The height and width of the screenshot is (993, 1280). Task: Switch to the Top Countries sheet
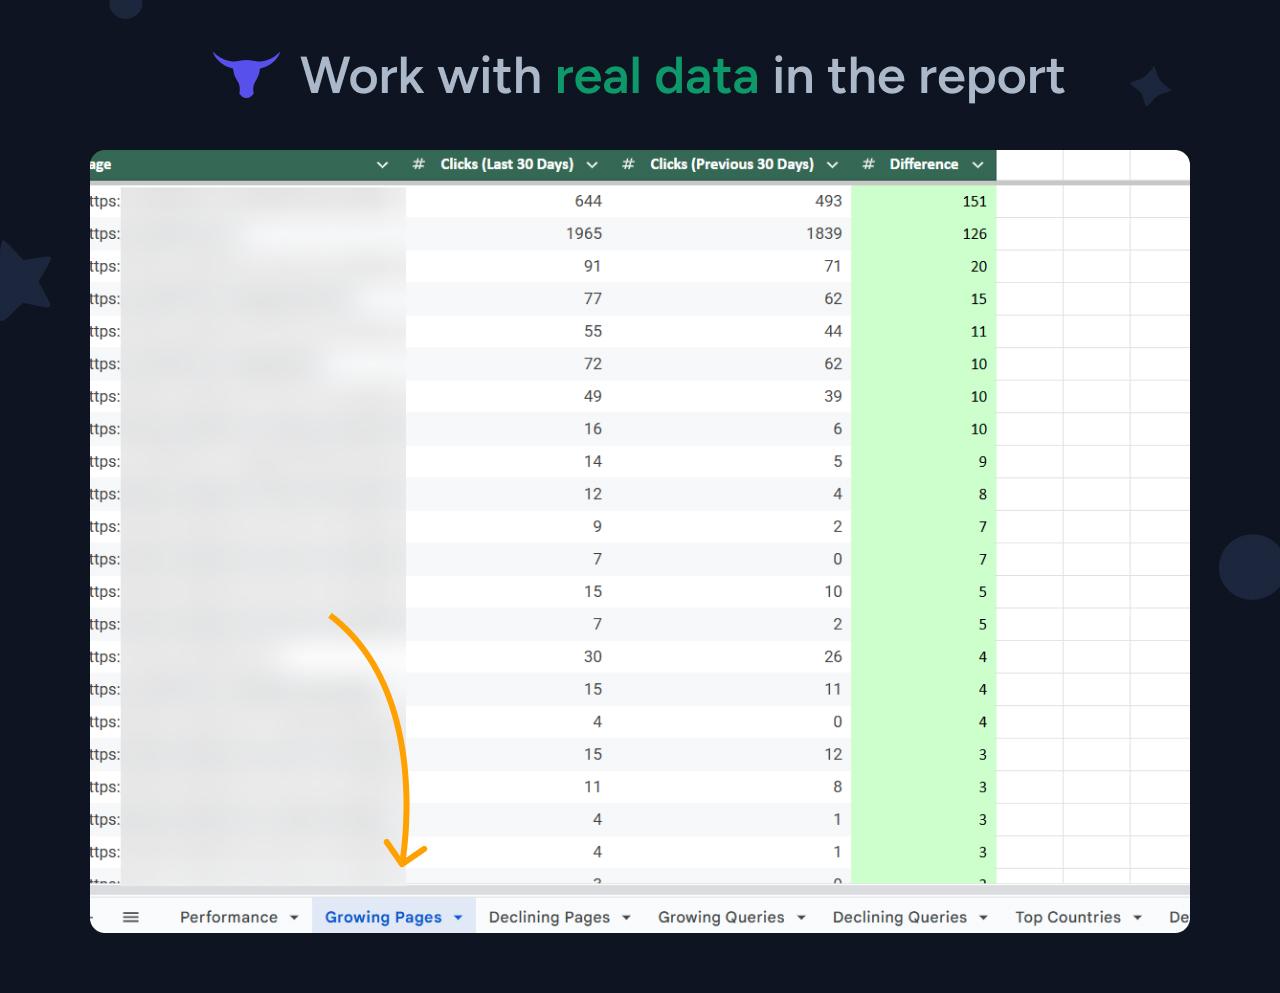[1068, 916]
